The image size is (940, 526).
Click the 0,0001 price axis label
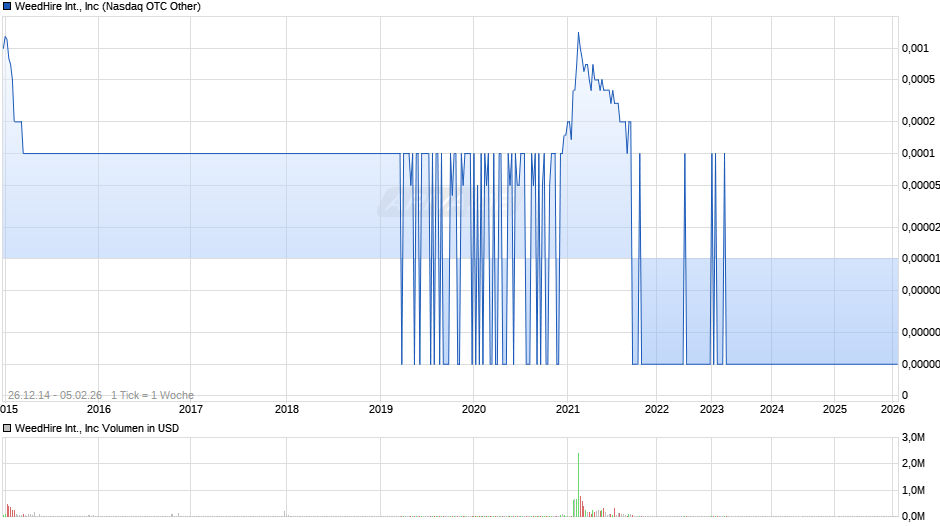click(918, 154)
